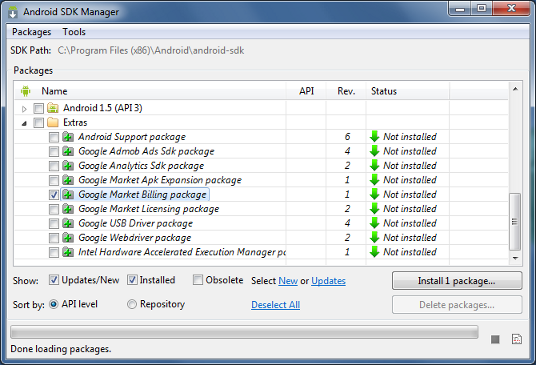
Task: Click the Extras folder icon
Action: [x=53, y=122]
